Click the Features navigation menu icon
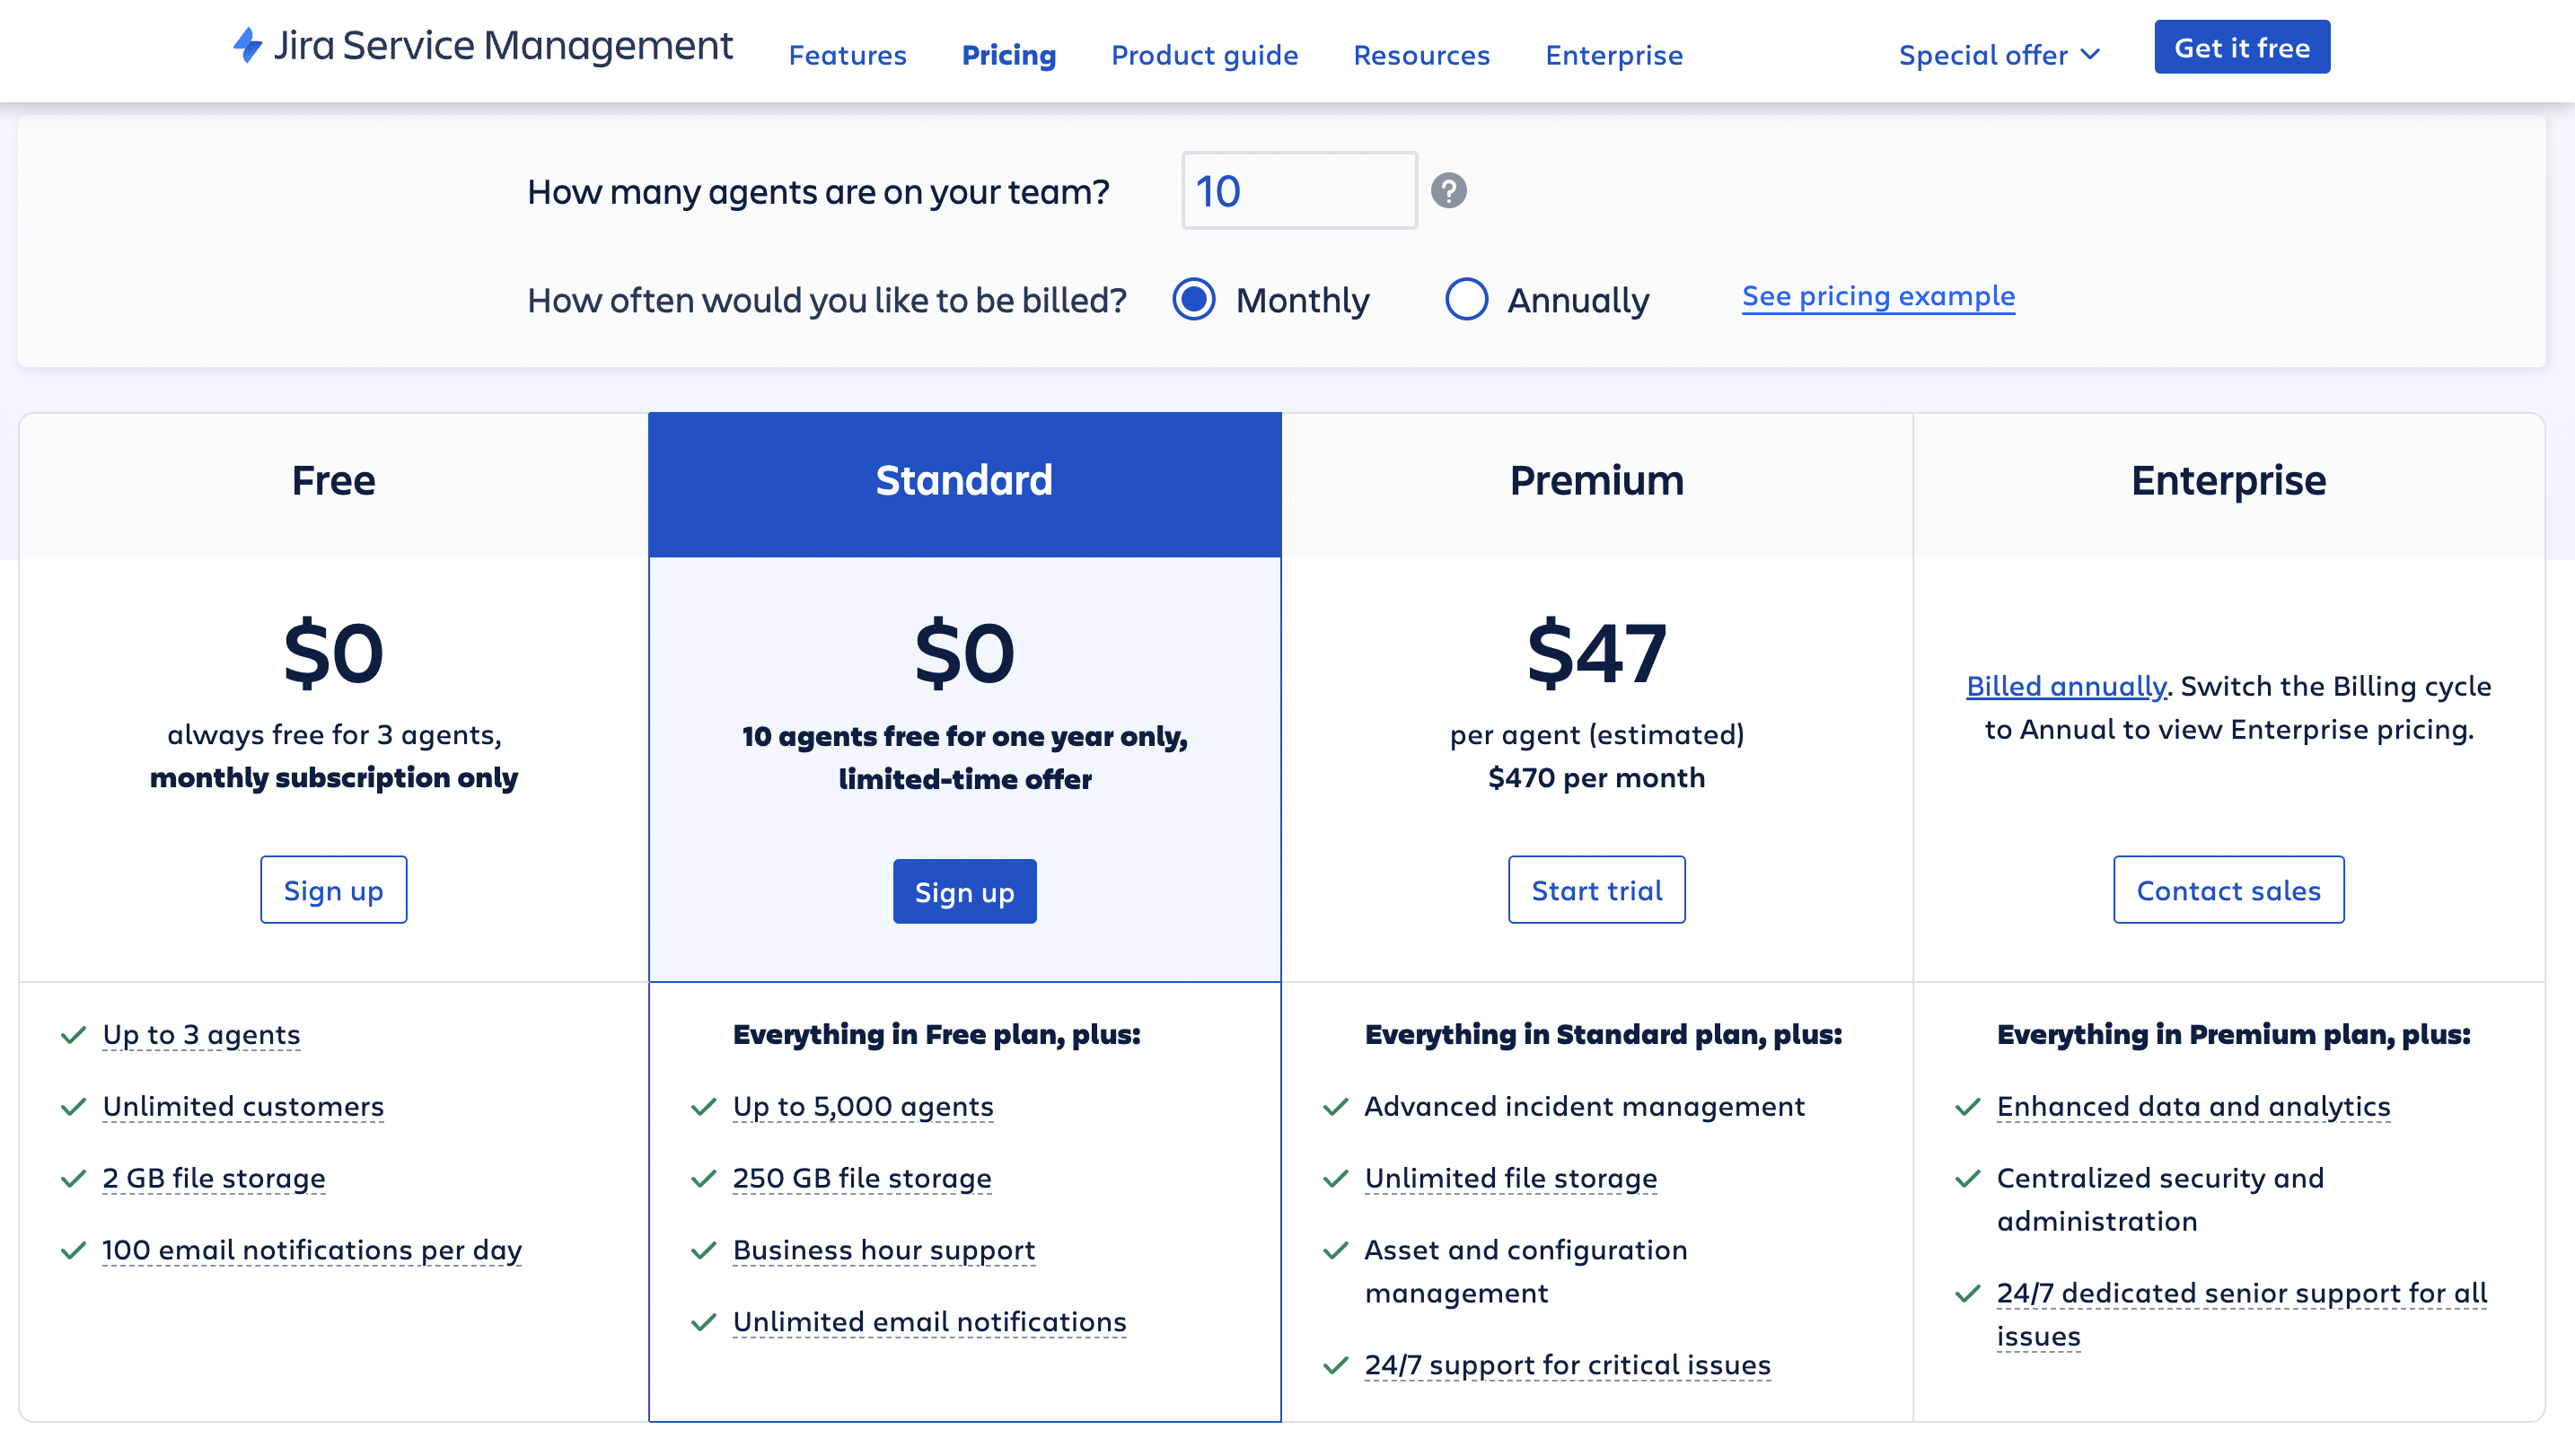The width and height of the screenshot is (2575, 1456). pyautogui.click(x=848, y=51)
